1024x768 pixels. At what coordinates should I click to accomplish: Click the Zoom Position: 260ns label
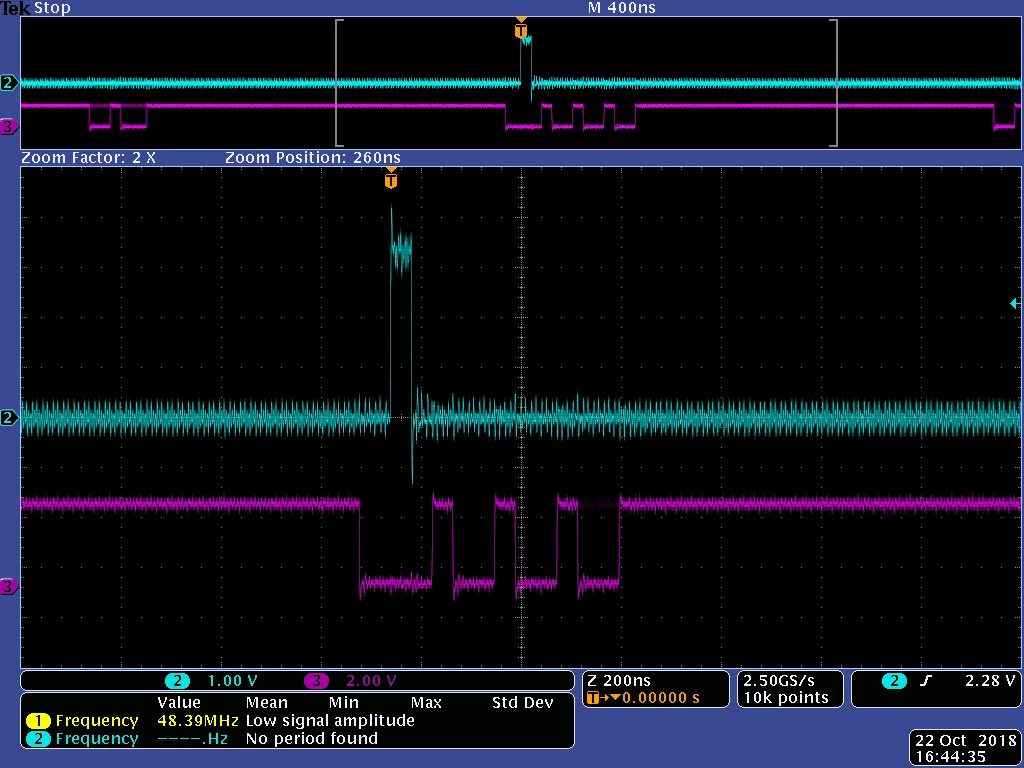tap(313, 157)
